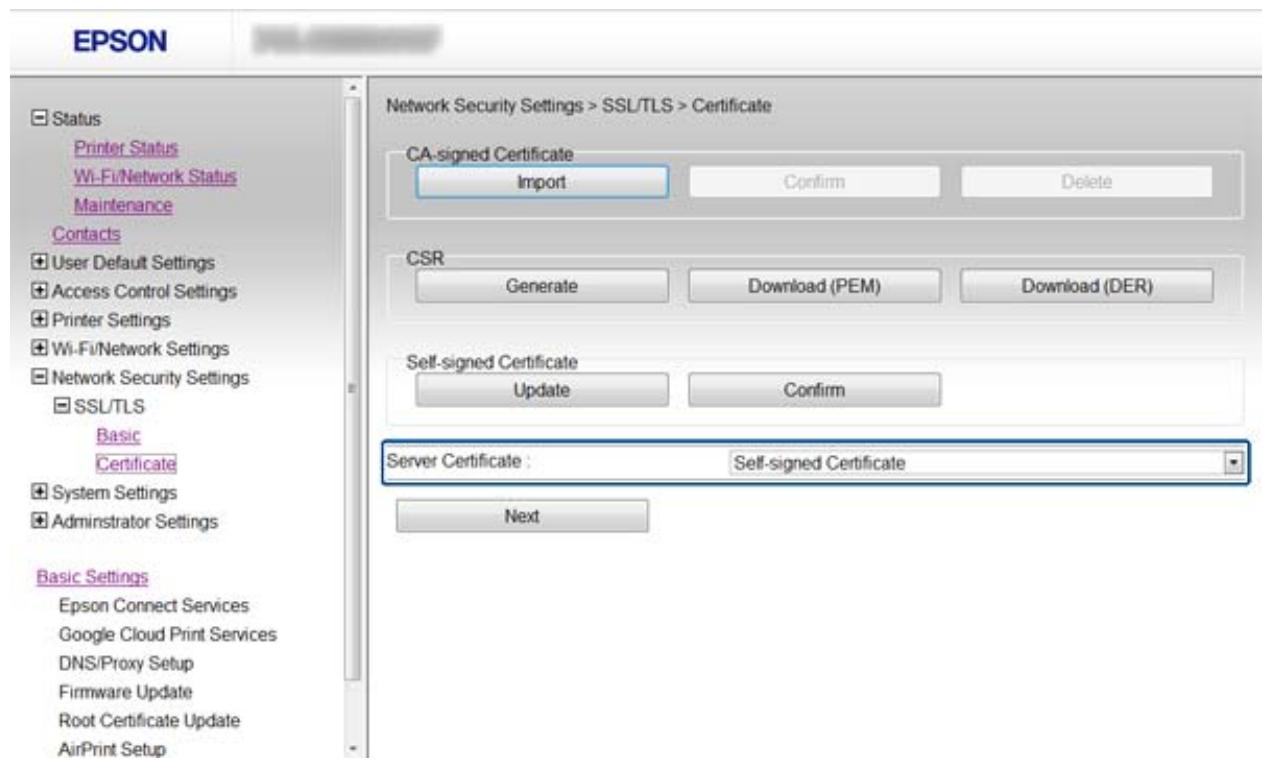Open the Basic SSL/TLS page
Image resolution: width=1268 pixels, height=768 pixels.
click(x=118, y=435)
